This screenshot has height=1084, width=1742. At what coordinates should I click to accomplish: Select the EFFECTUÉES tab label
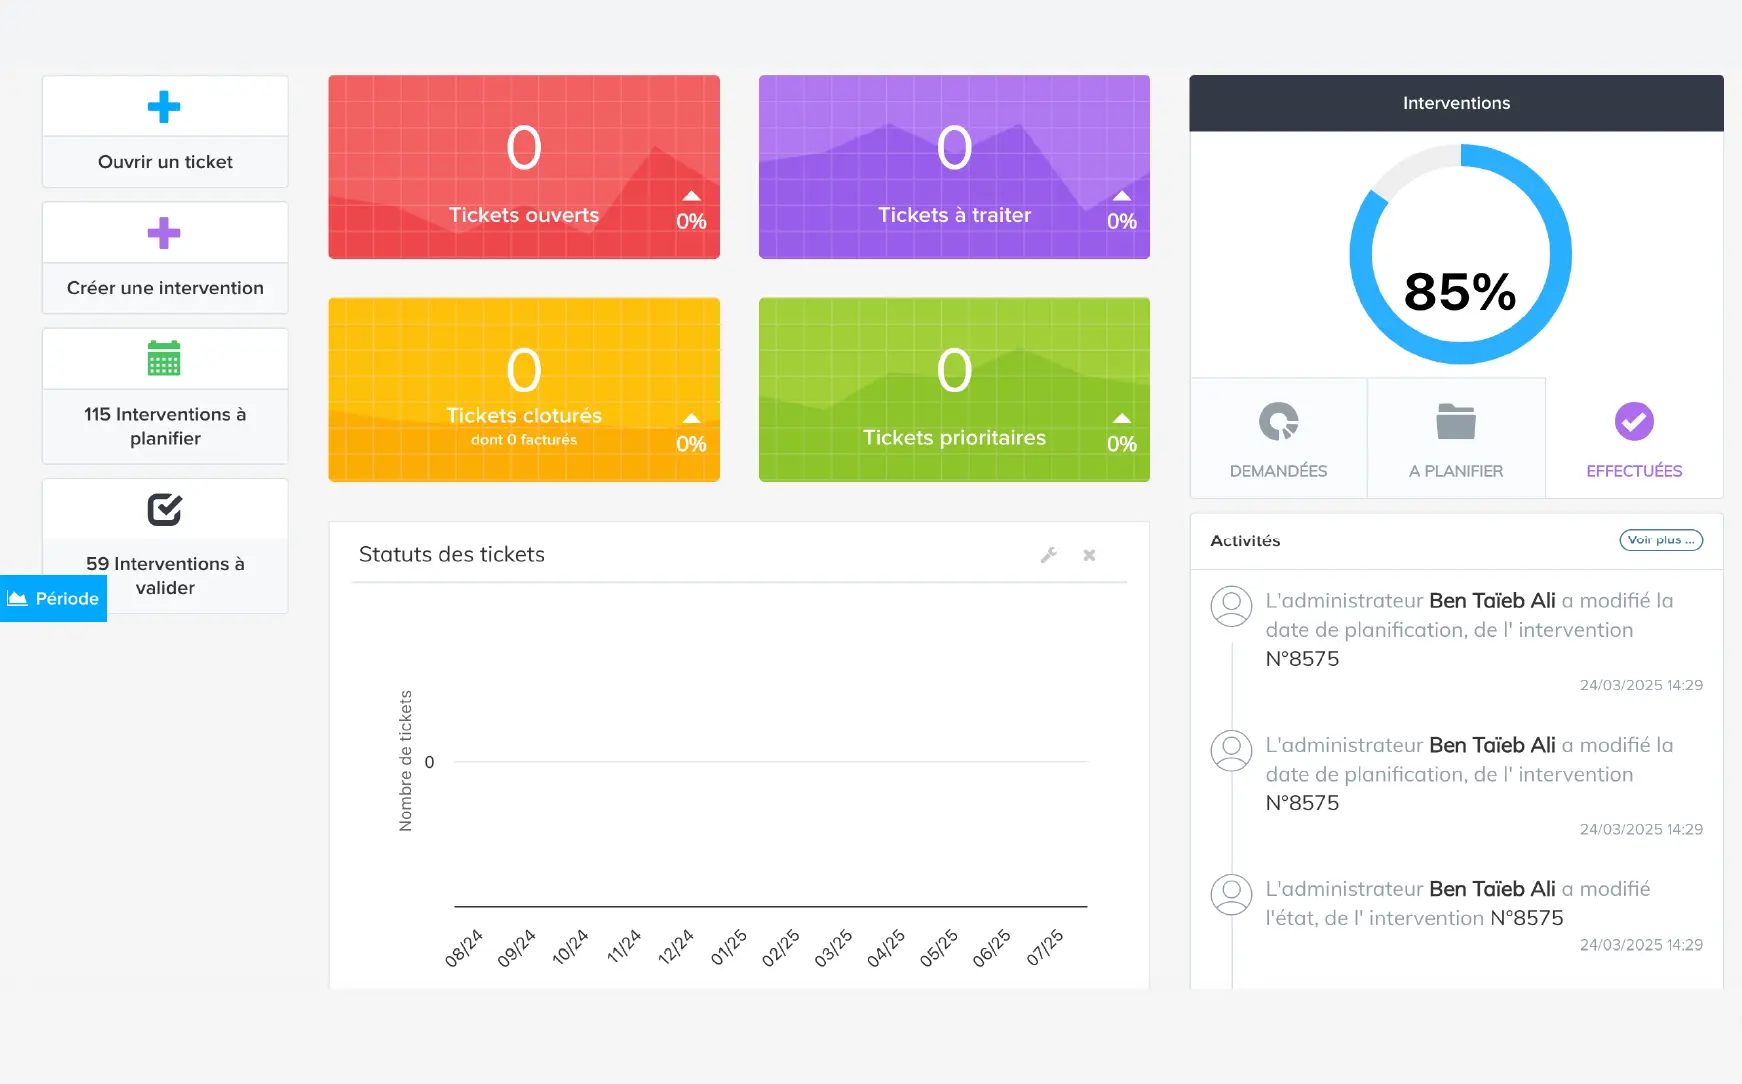[x=1633, y=471]
